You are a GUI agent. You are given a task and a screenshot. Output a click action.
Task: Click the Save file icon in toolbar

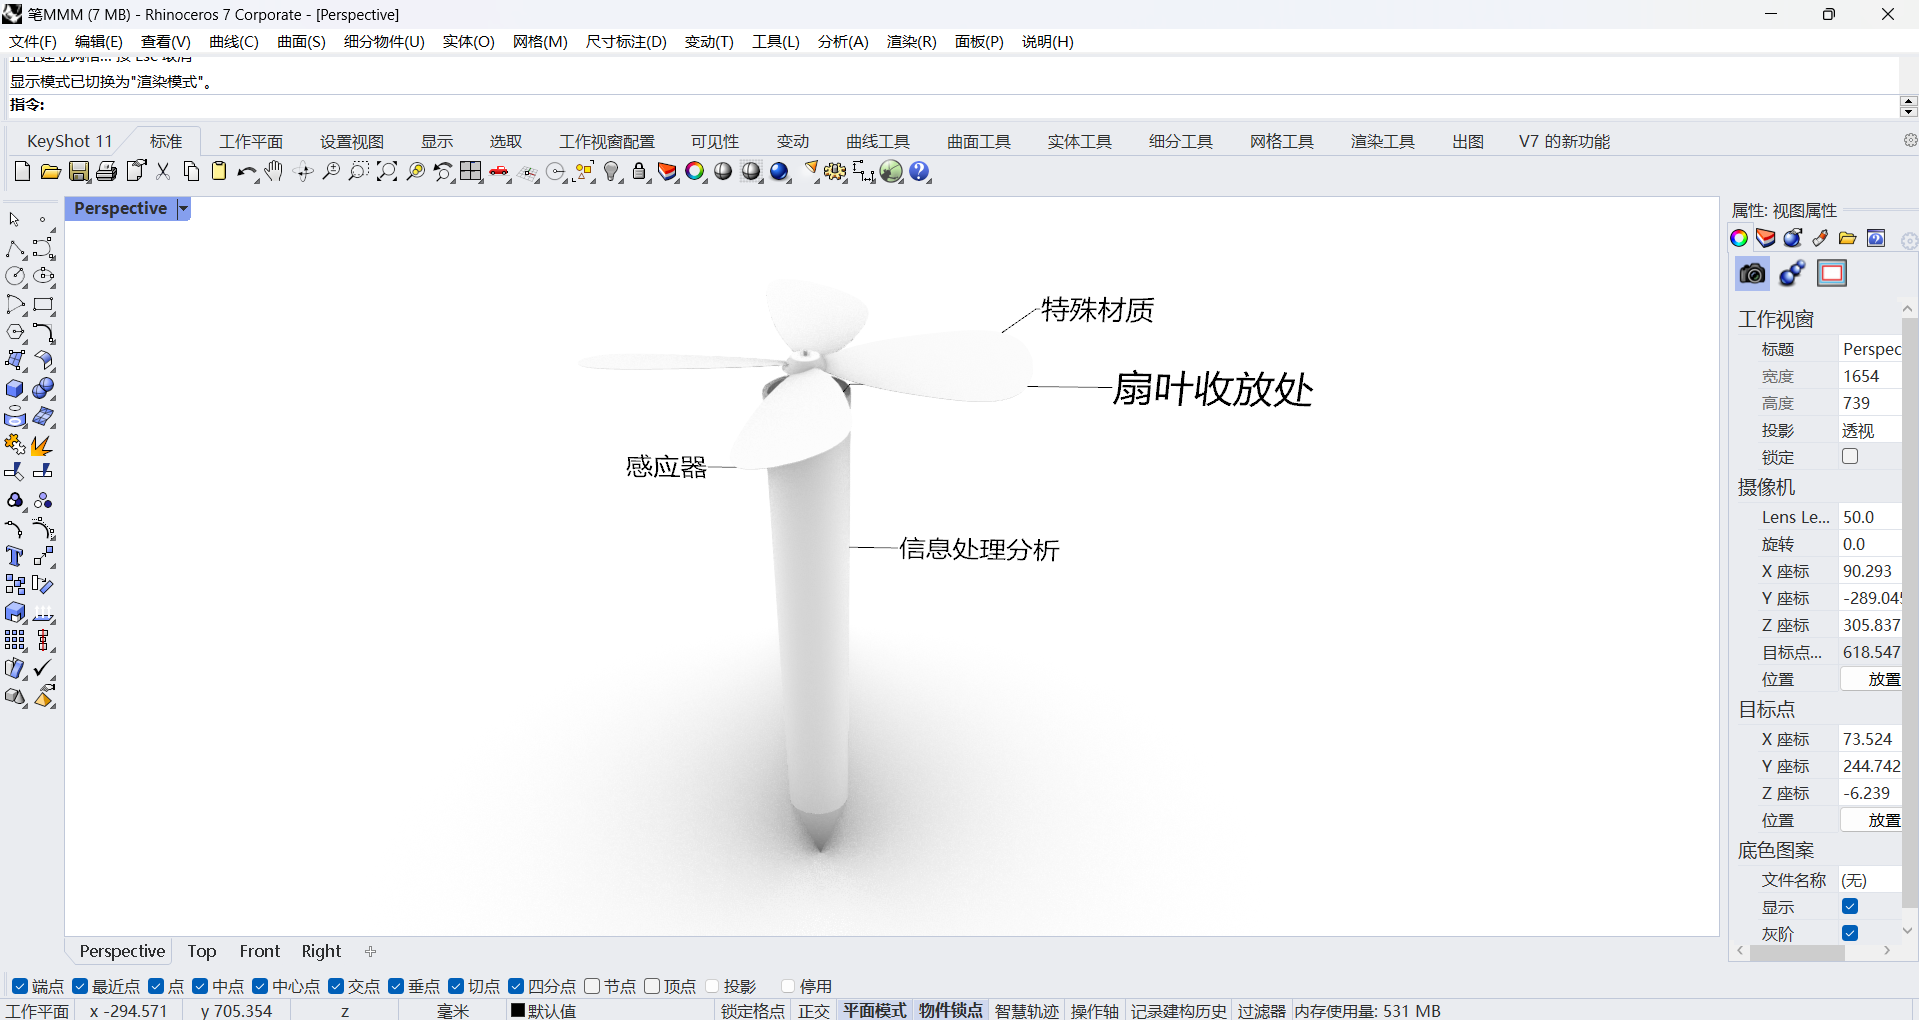[78, 172]
